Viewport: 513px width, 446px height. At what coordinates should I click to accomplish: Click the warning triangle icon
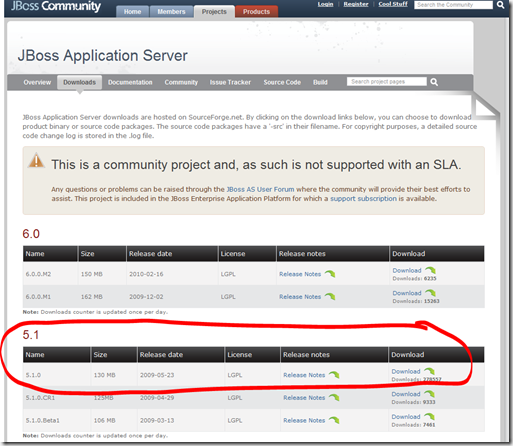point(36,160)
